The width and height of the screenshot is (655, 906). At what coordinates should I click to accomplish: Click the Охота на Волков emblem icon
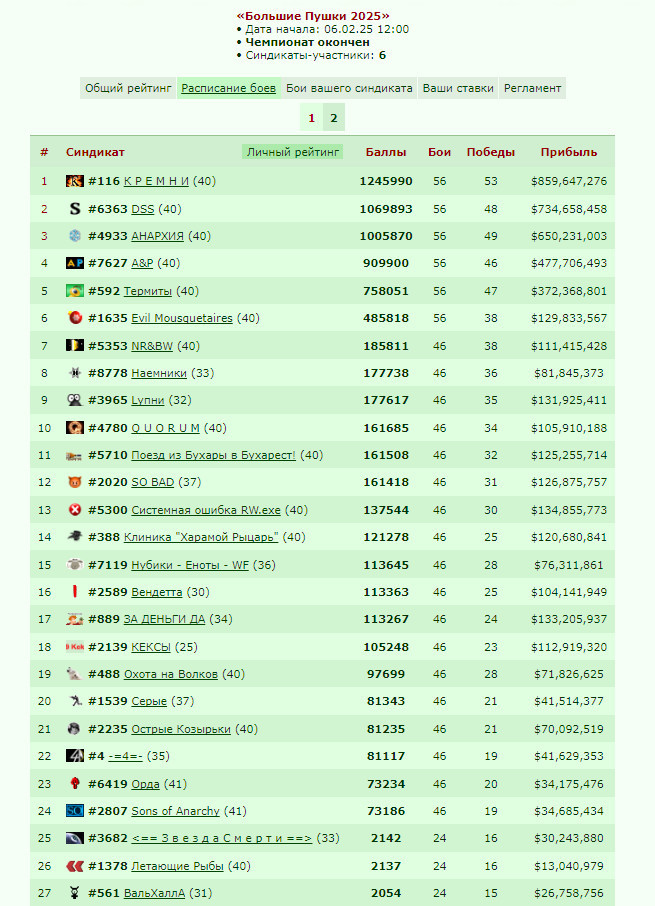pyautogui.click(x=75, y=674)
